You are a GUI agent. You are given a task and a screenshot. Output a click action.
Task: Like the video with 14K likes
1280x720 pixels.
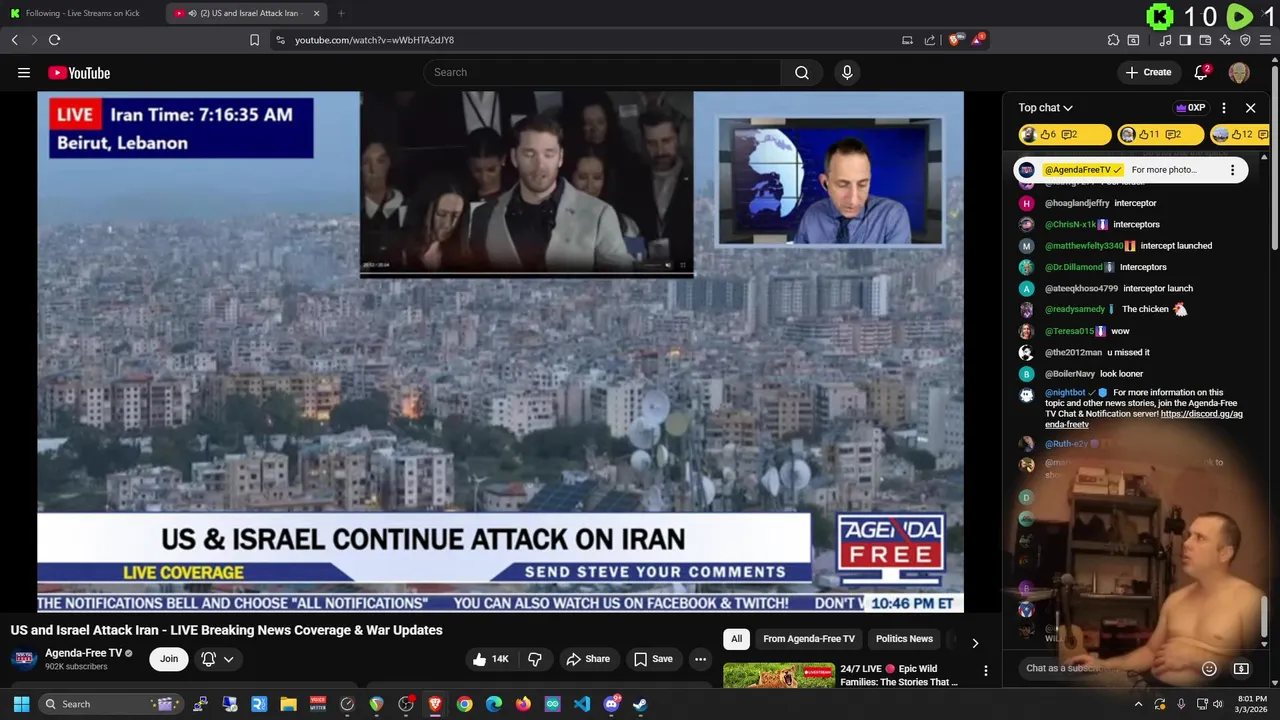(x=491, y=659)
